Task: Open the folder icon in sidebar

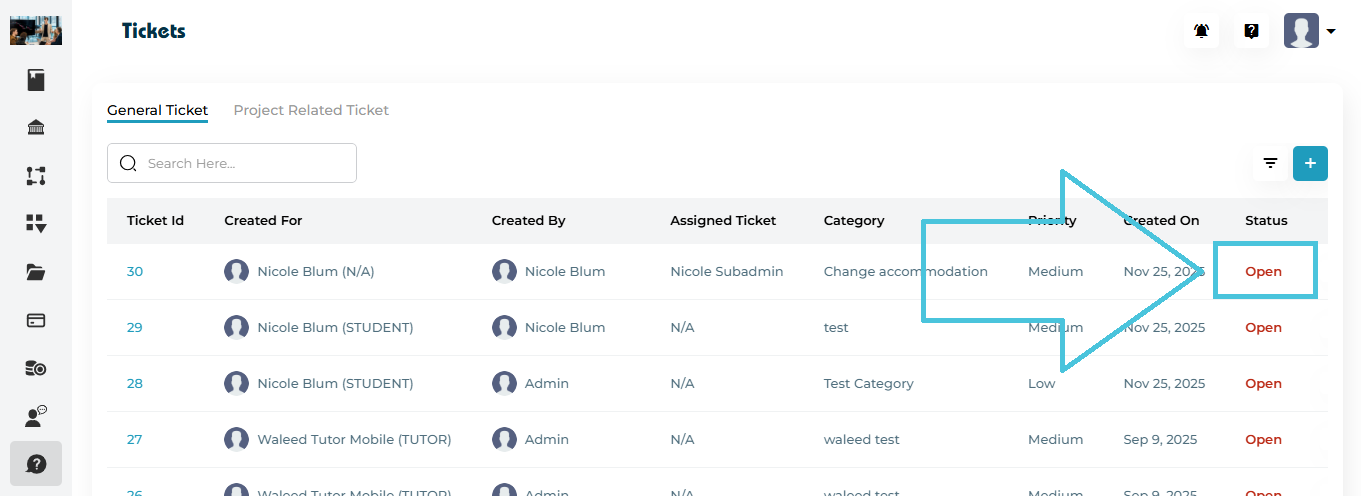Action: click(36, 272)
